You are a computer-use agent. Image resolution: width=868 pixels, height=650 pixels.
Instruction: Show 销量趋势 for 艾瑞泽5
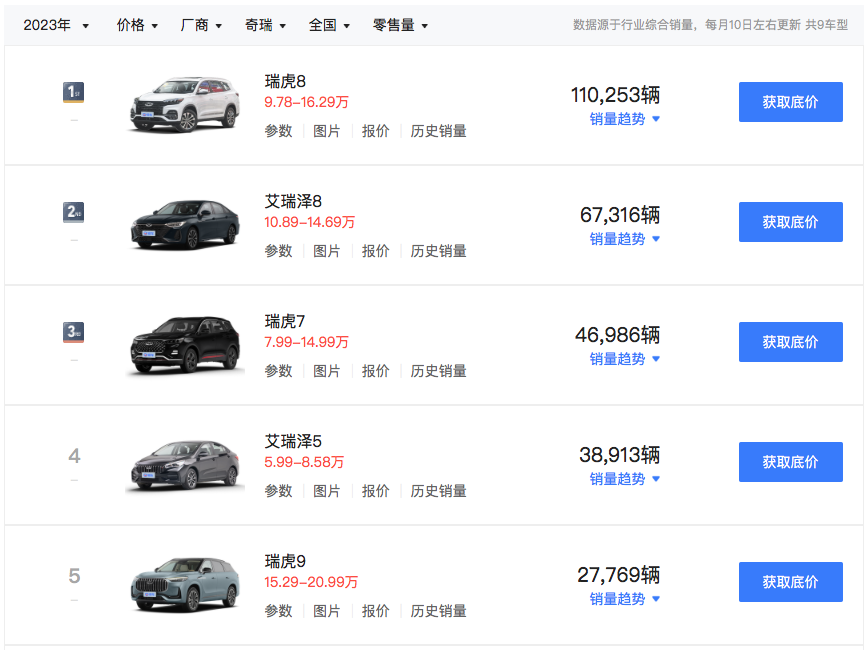[x=624, y=479]
